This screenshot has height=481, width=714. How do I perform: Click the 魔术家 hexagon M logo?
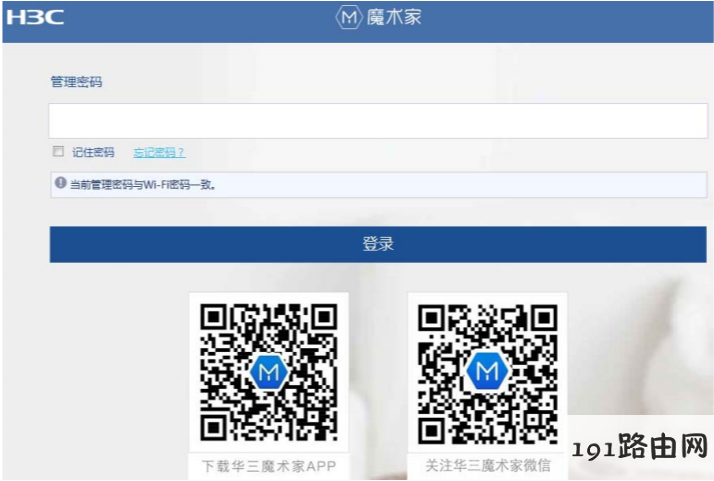[x=349, y=17]
